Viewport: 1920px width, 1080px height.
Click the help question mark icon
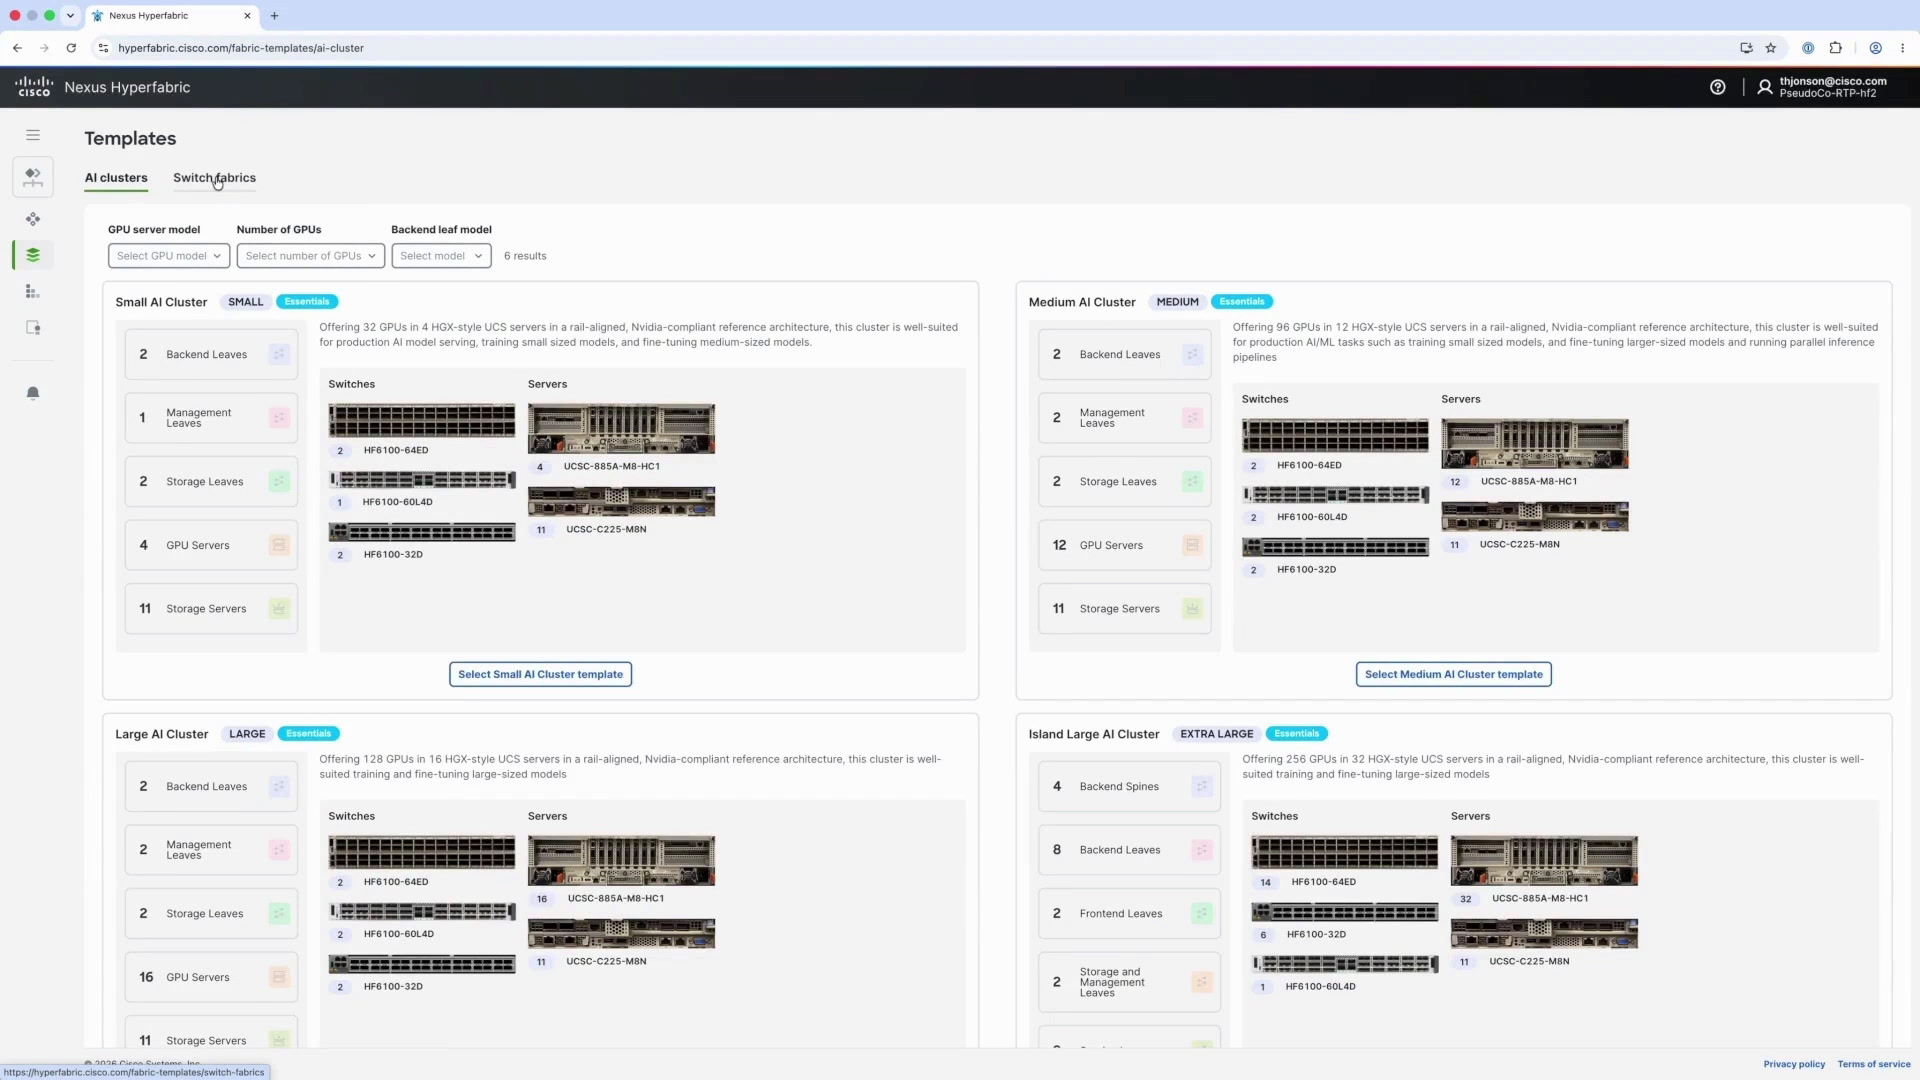click(1717, 87)
